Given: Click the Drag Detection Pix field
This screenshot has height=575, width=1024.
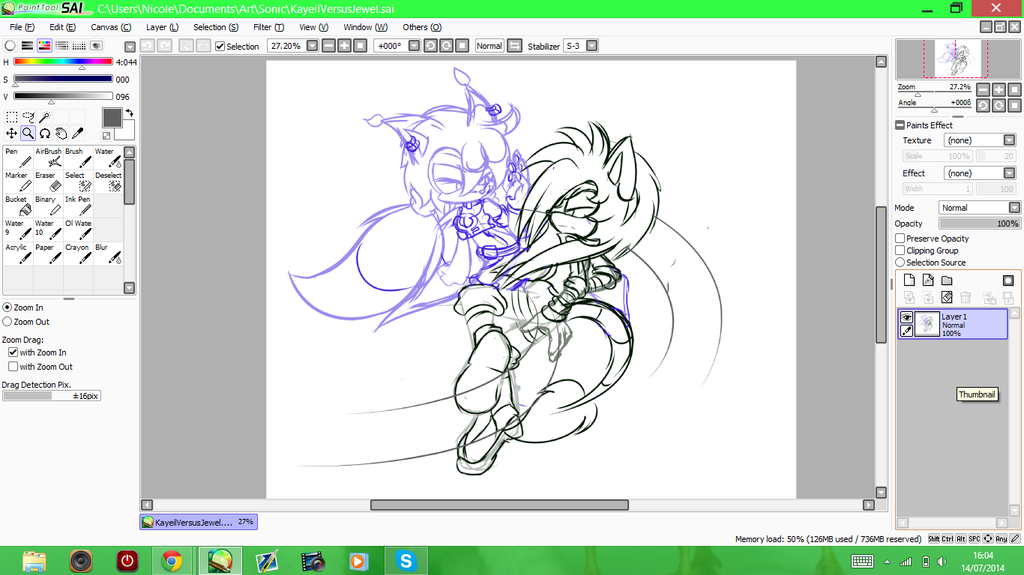Looking at the screenshot, I should [x=52, y=396].
